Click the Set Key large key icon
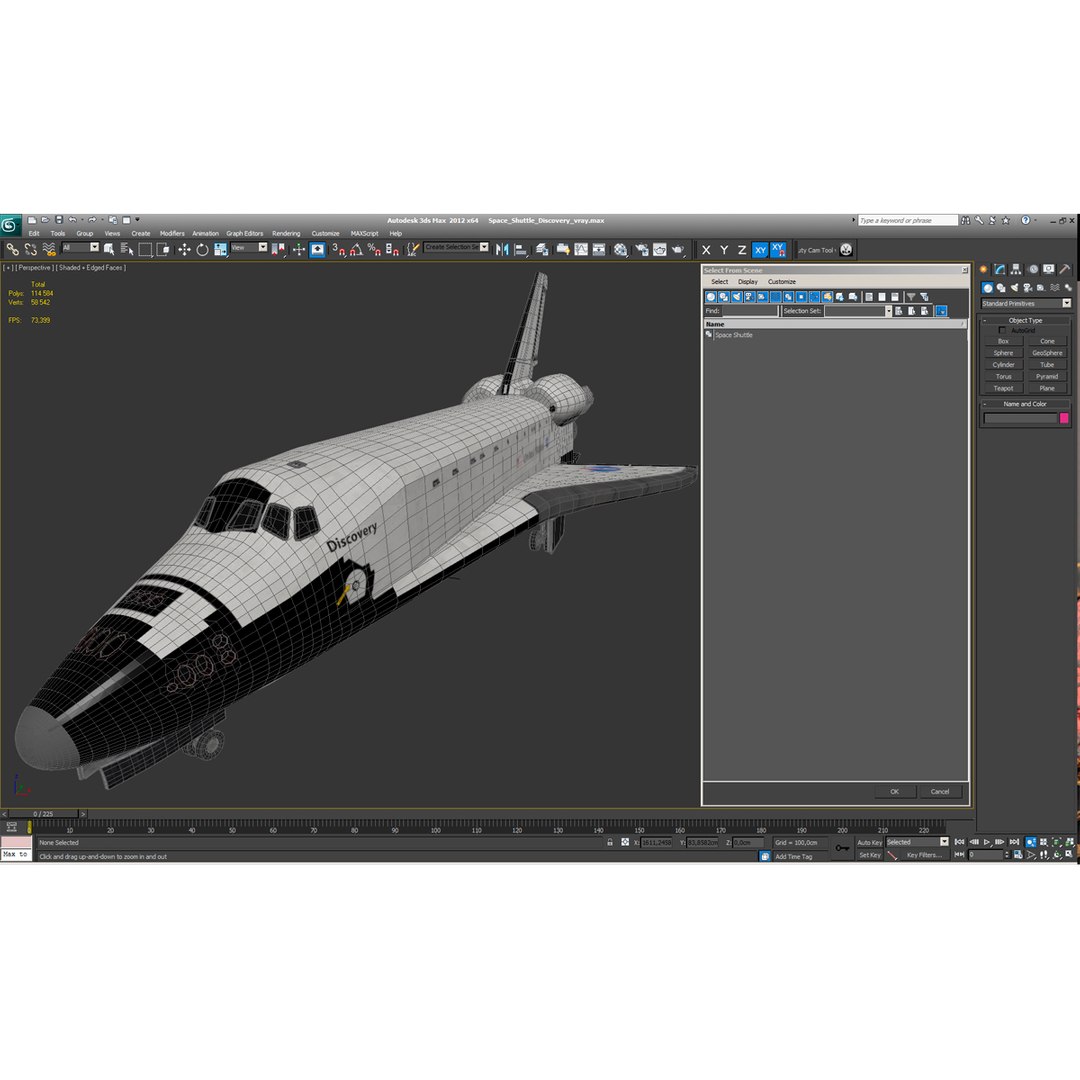1080x1080 pixels. pos(842,848)
